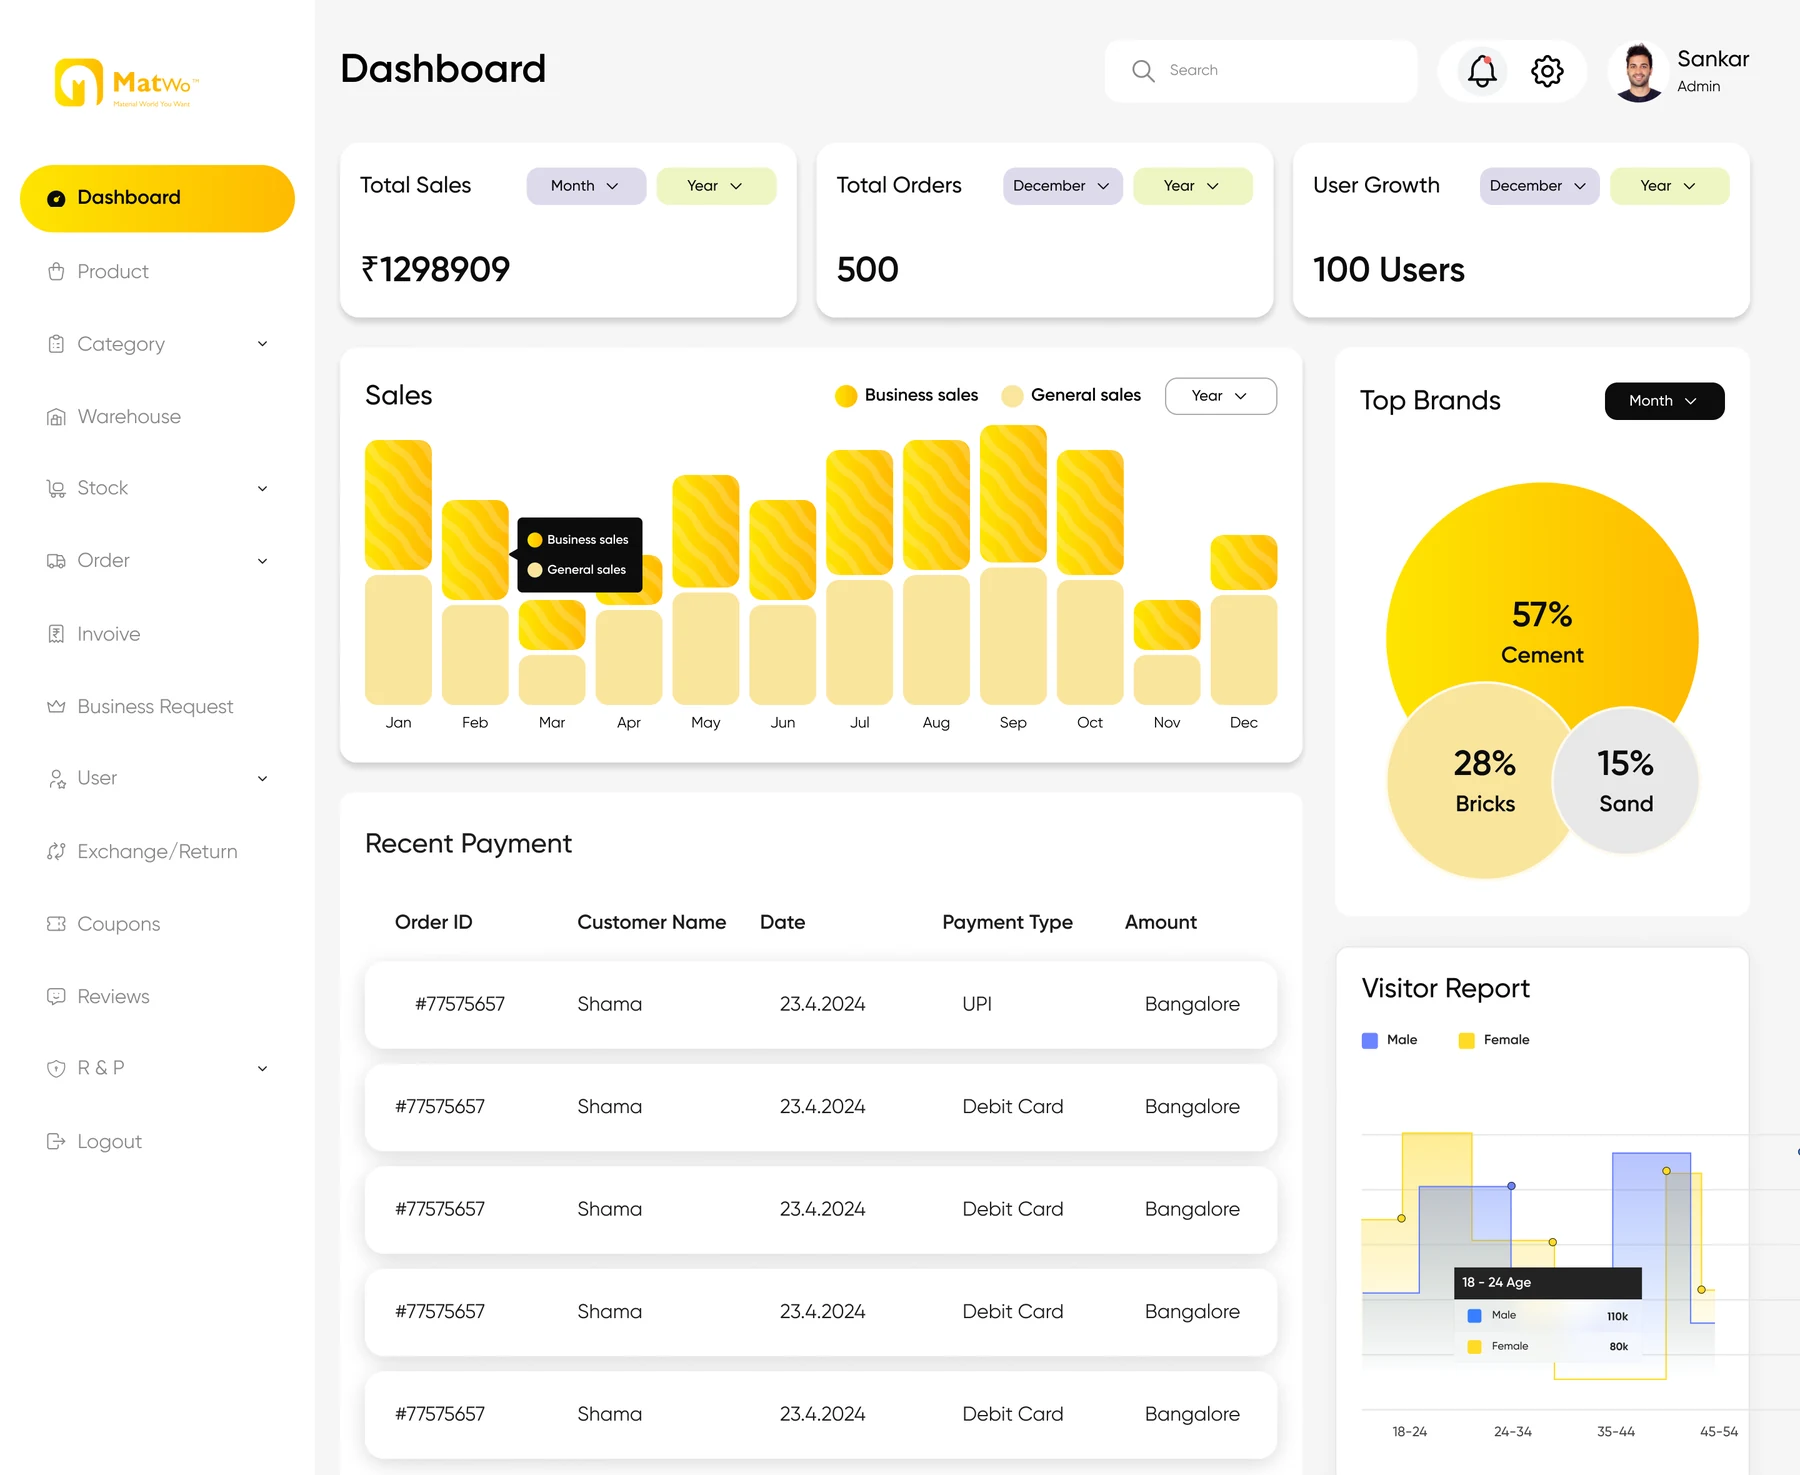Open the Reviews menu label
Screen dimensions: 1800x1475
(x=114, y=997)
